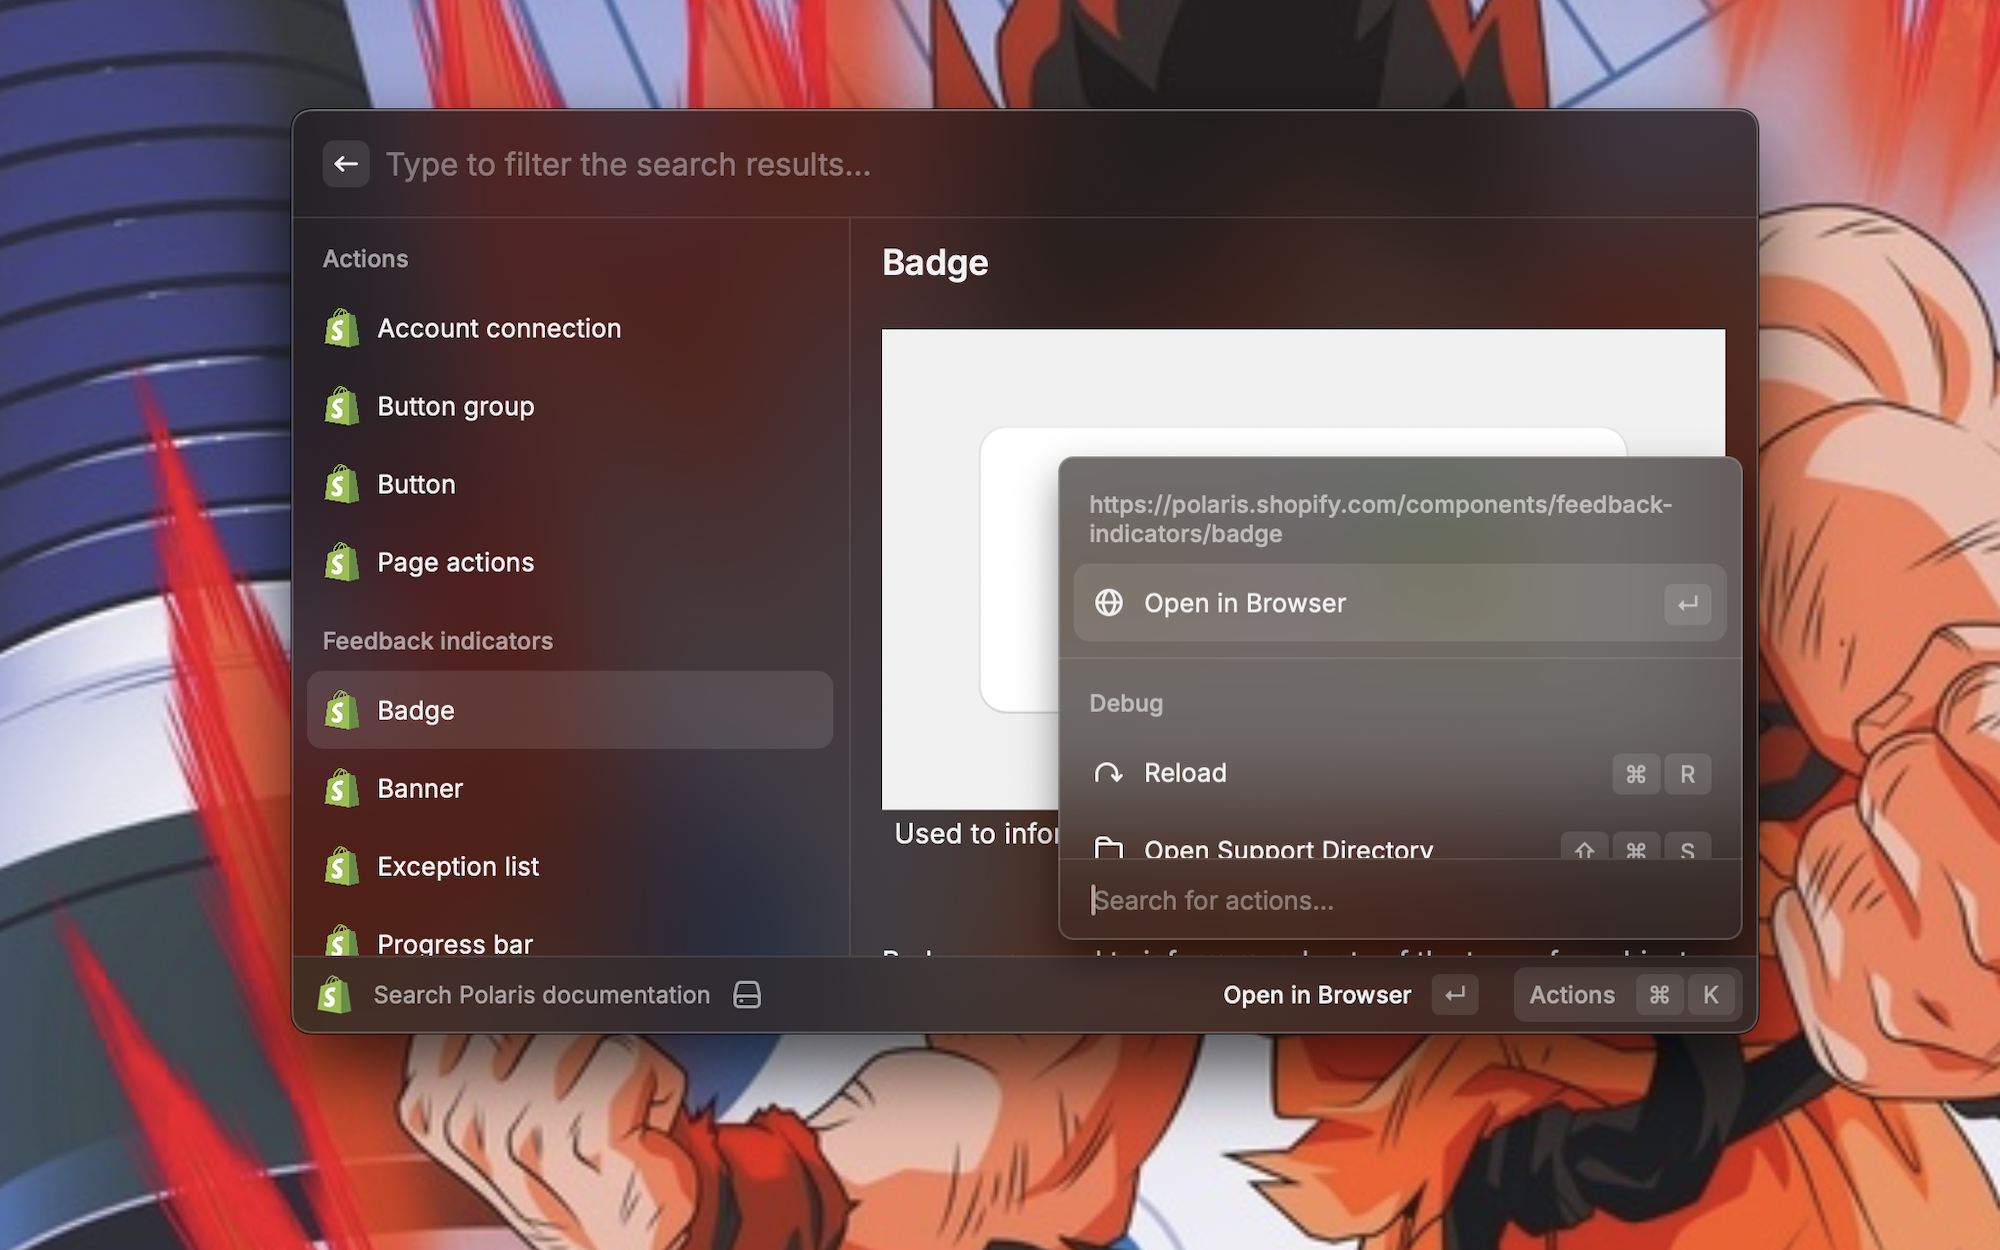Click the Reload circular arrow icon
The height and width of the screenshot is (1250, 2000).
pos(1108,773)
